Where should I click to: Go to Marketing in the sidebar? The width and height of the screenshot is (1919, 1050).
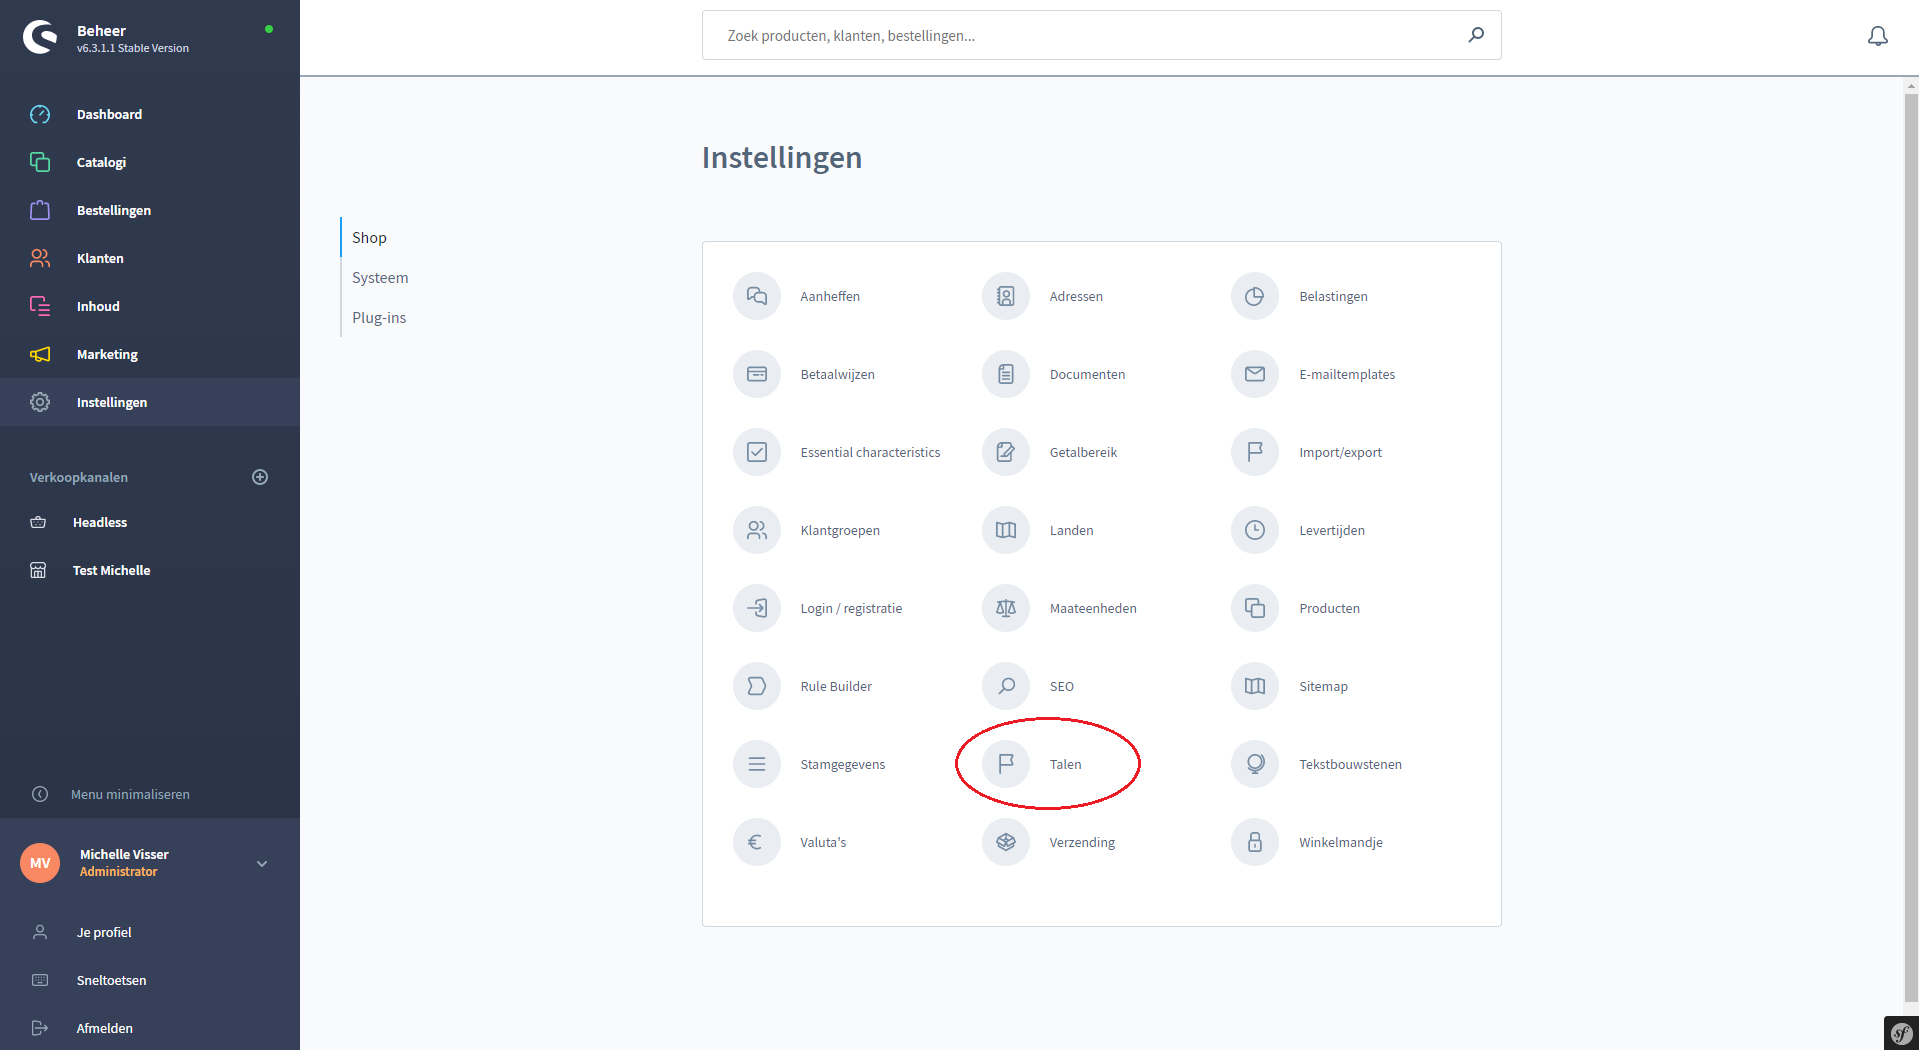107,354
